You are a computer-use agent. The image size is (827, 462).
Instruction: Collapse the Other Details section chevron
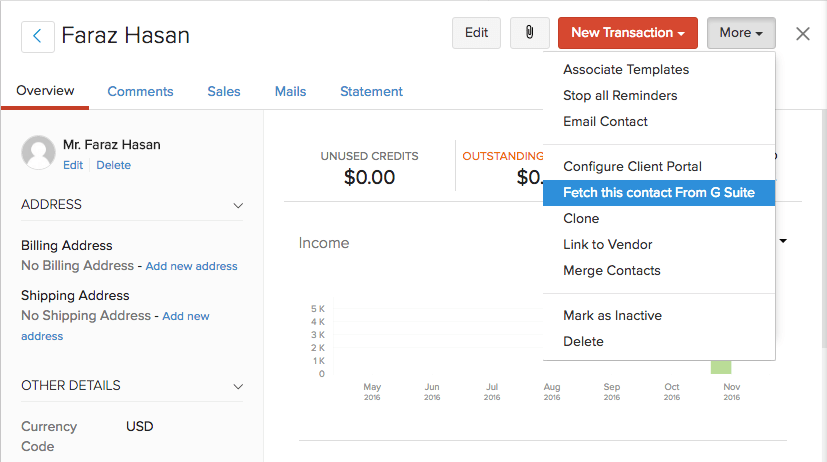[x=238, y=386]
